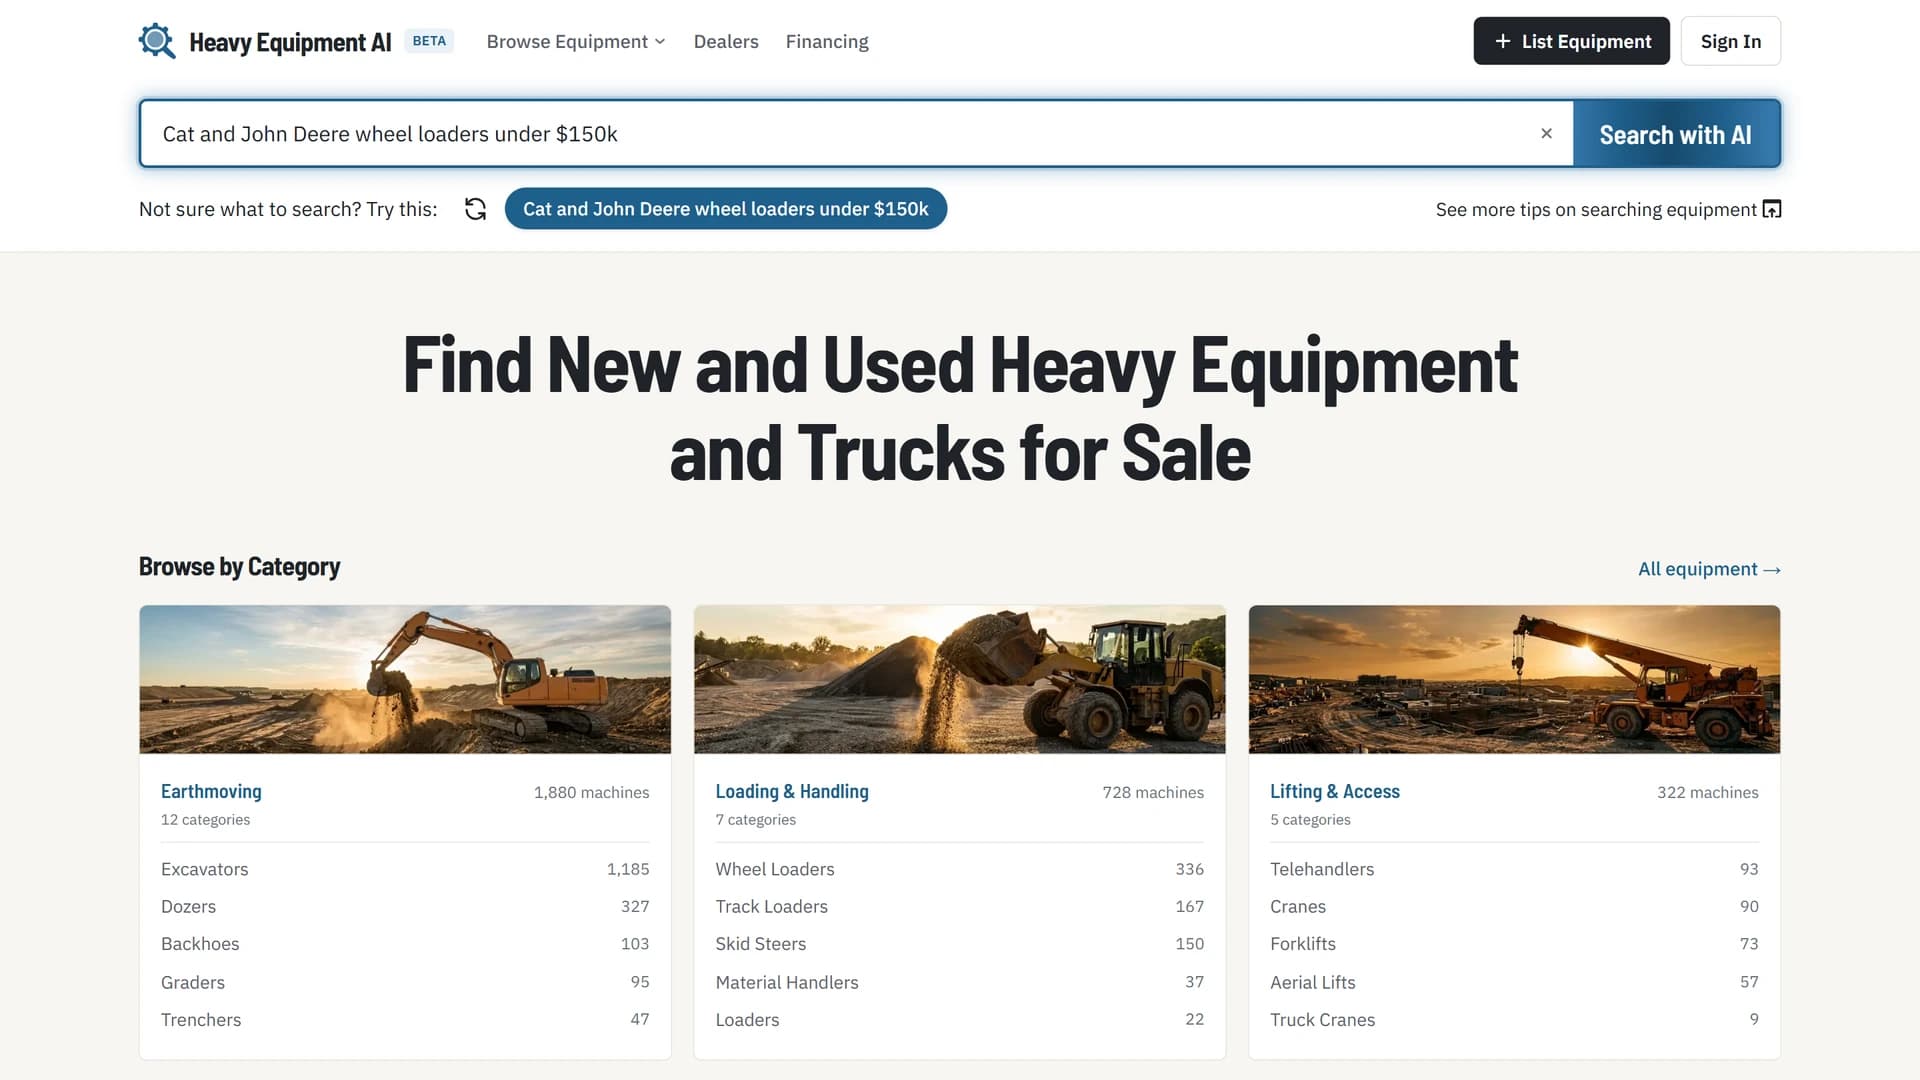Open the Loaders listing with 22 machines

pyautogui.click(x=959, y=1019)
